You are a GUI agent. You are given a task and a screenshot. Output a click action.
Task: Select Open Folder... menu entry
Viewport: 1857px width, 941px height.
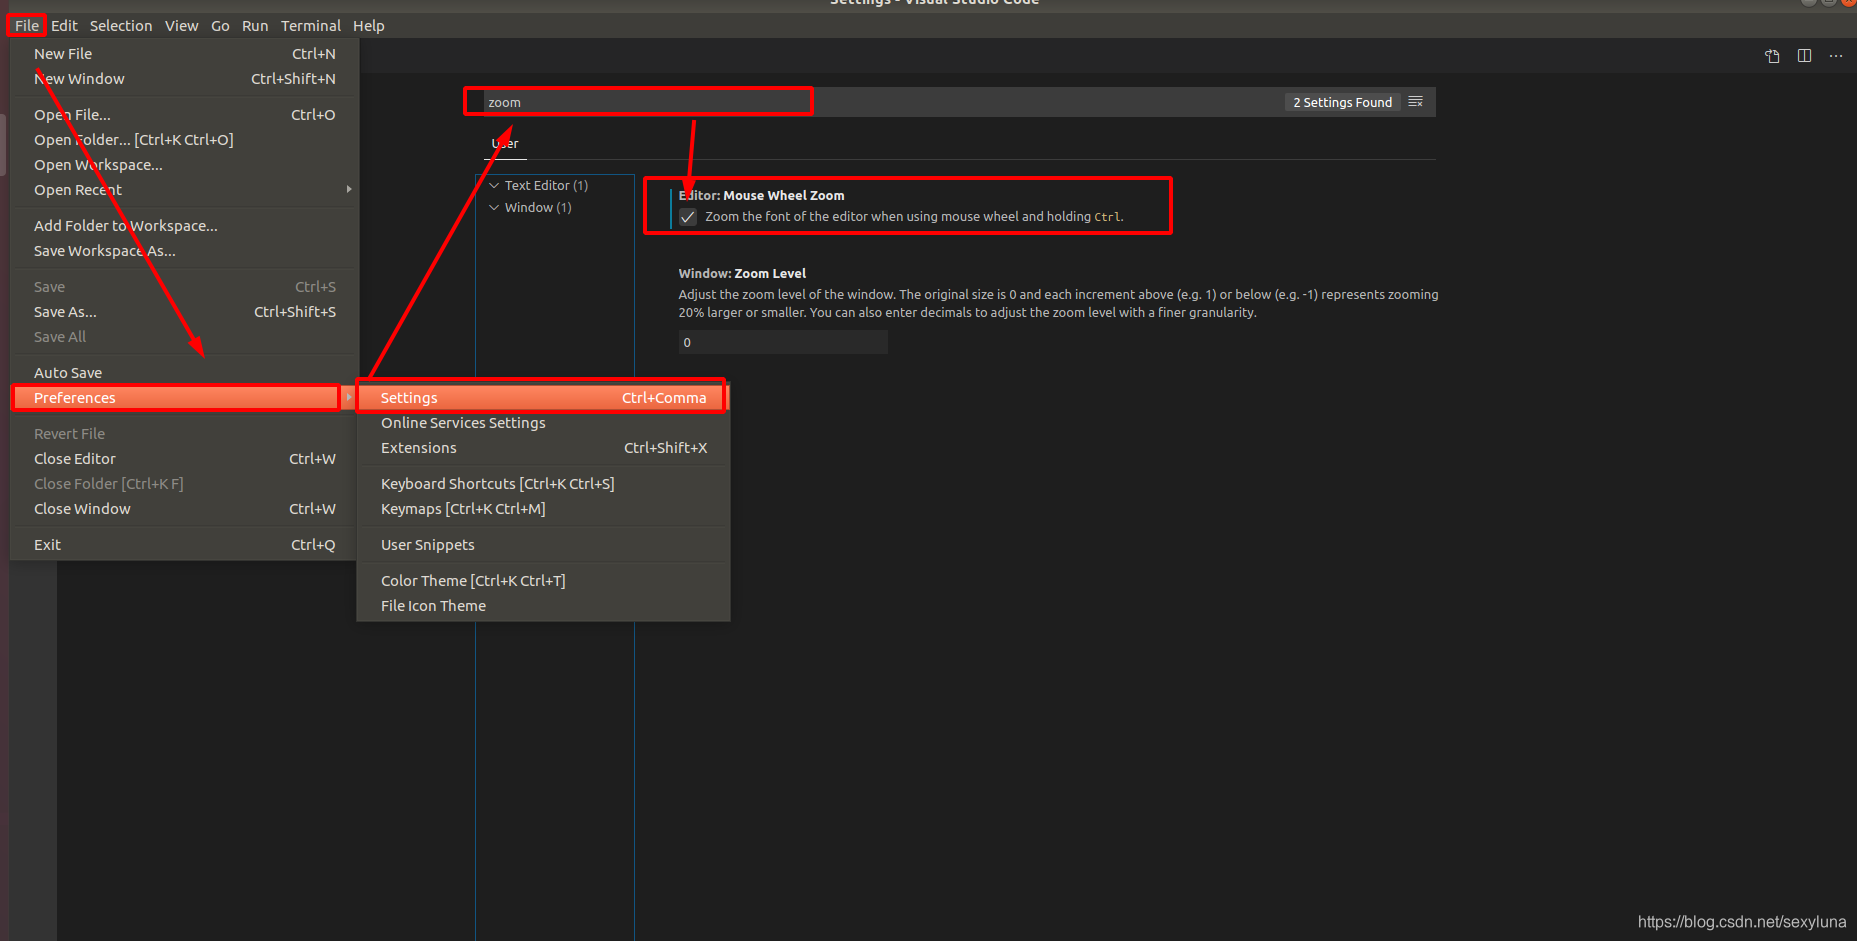[185, 140]
